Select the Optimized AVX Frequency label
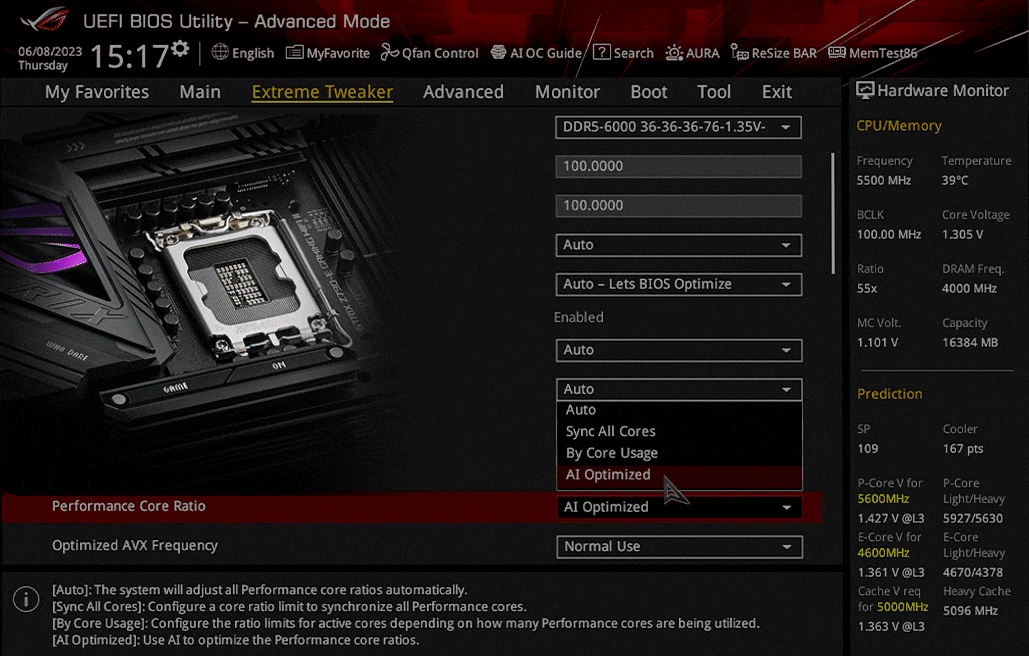1029x656 pixels. pyautogui.click(x=135, y=546)
